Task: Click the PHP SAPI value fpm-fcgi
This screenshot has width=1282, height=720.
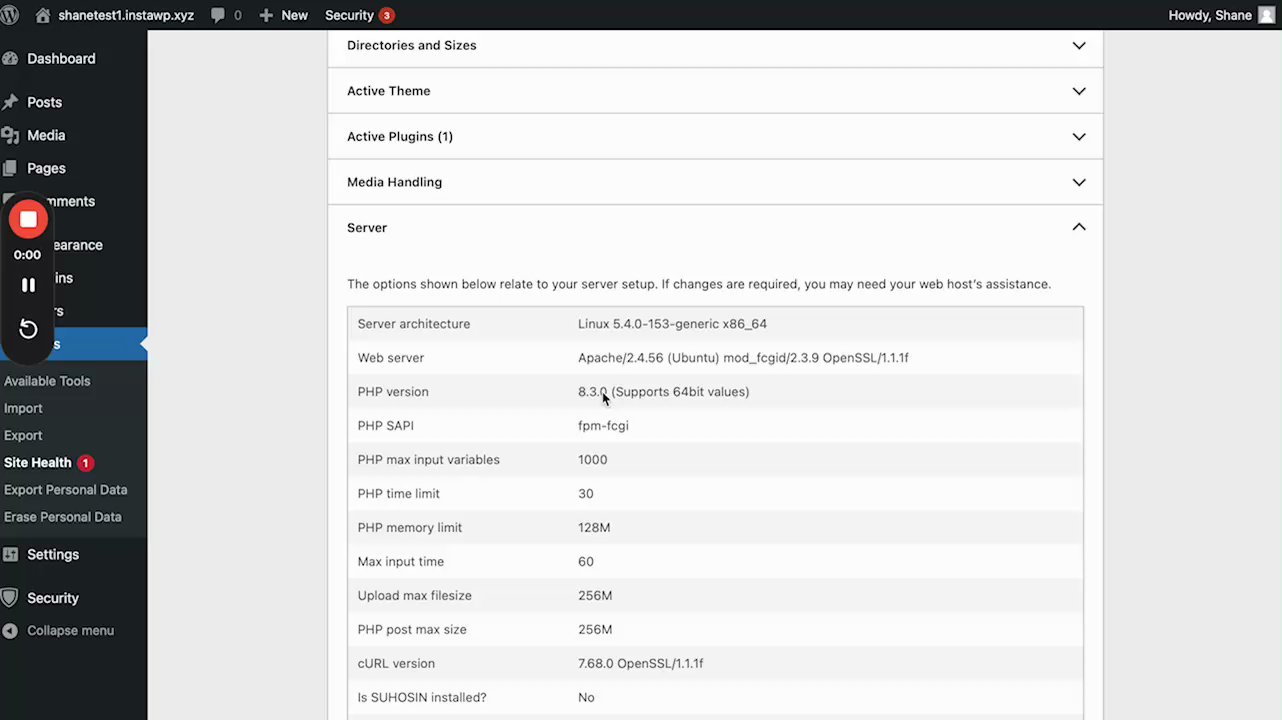Action: (603, 426)
